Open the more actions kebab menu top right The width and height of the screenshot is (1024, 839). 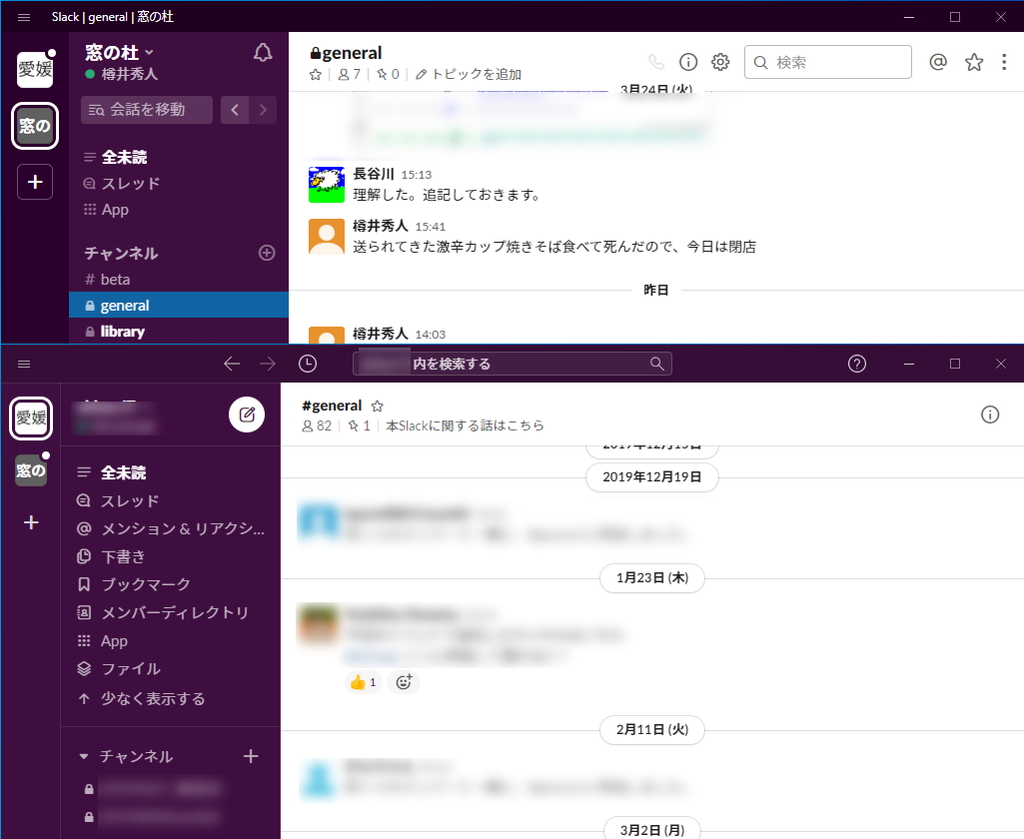[1004, 62]
